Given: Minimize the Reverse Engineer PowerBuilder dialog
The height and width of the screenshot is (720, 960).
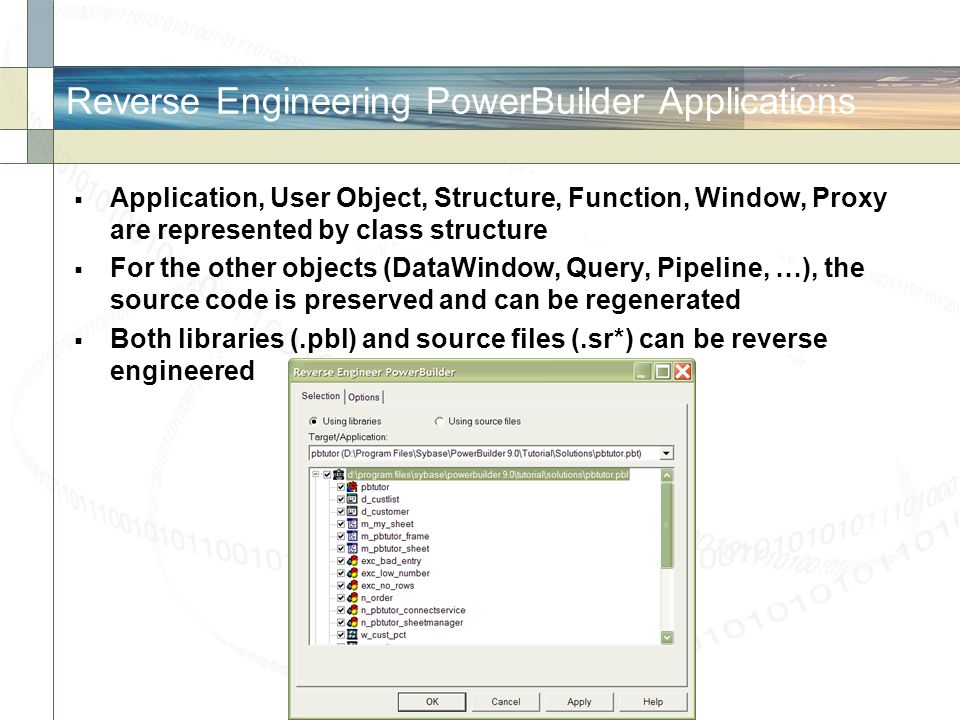Looking at the screenshot, I should tap(642, 372).
